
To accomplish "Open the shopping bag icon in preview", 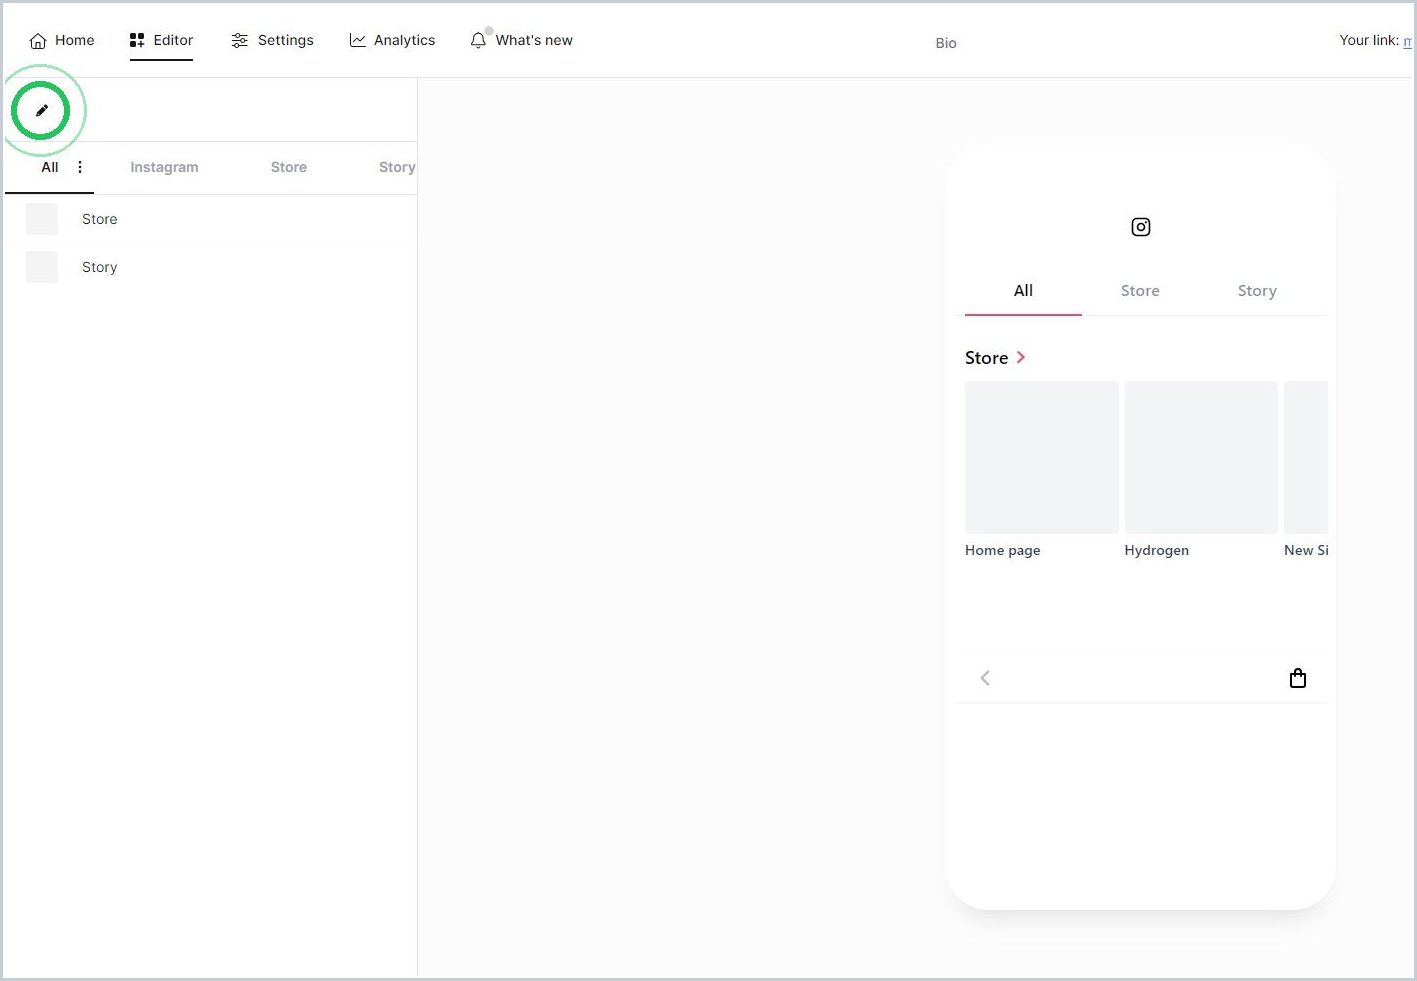I will [x=1298, y=678].
